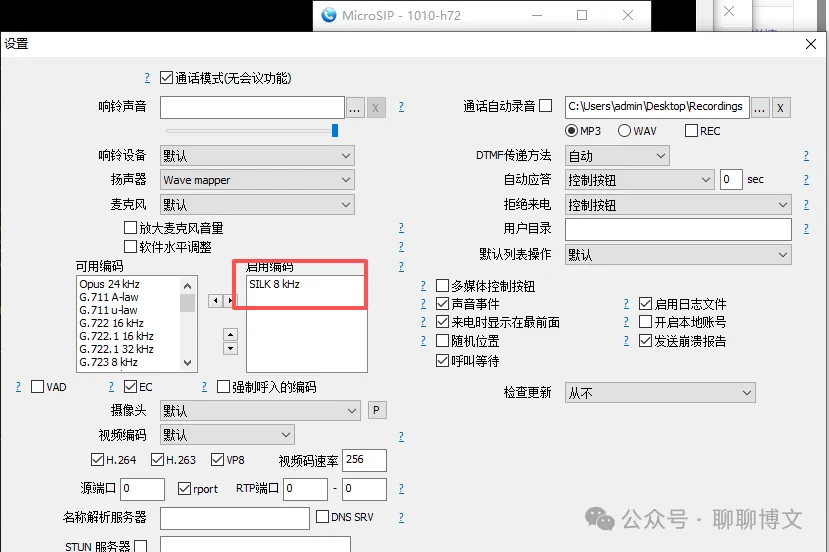829x552 pixels.
Task: Enable 通话自动录音 checkbox
Action: coord(546,106)
